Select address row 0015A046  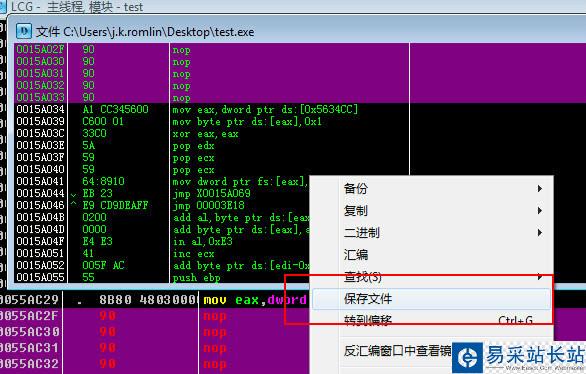coord(40,205)
